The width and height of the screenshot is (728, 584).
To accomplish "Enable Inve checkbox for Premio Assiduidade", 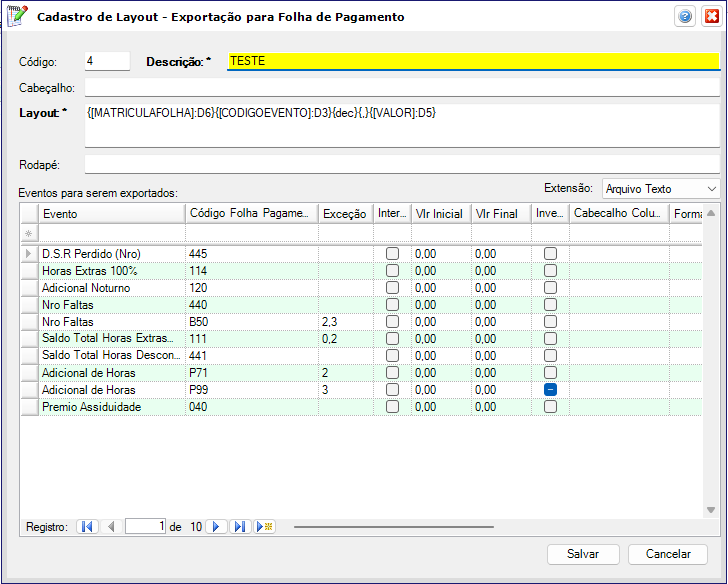I will coord(550,407).
